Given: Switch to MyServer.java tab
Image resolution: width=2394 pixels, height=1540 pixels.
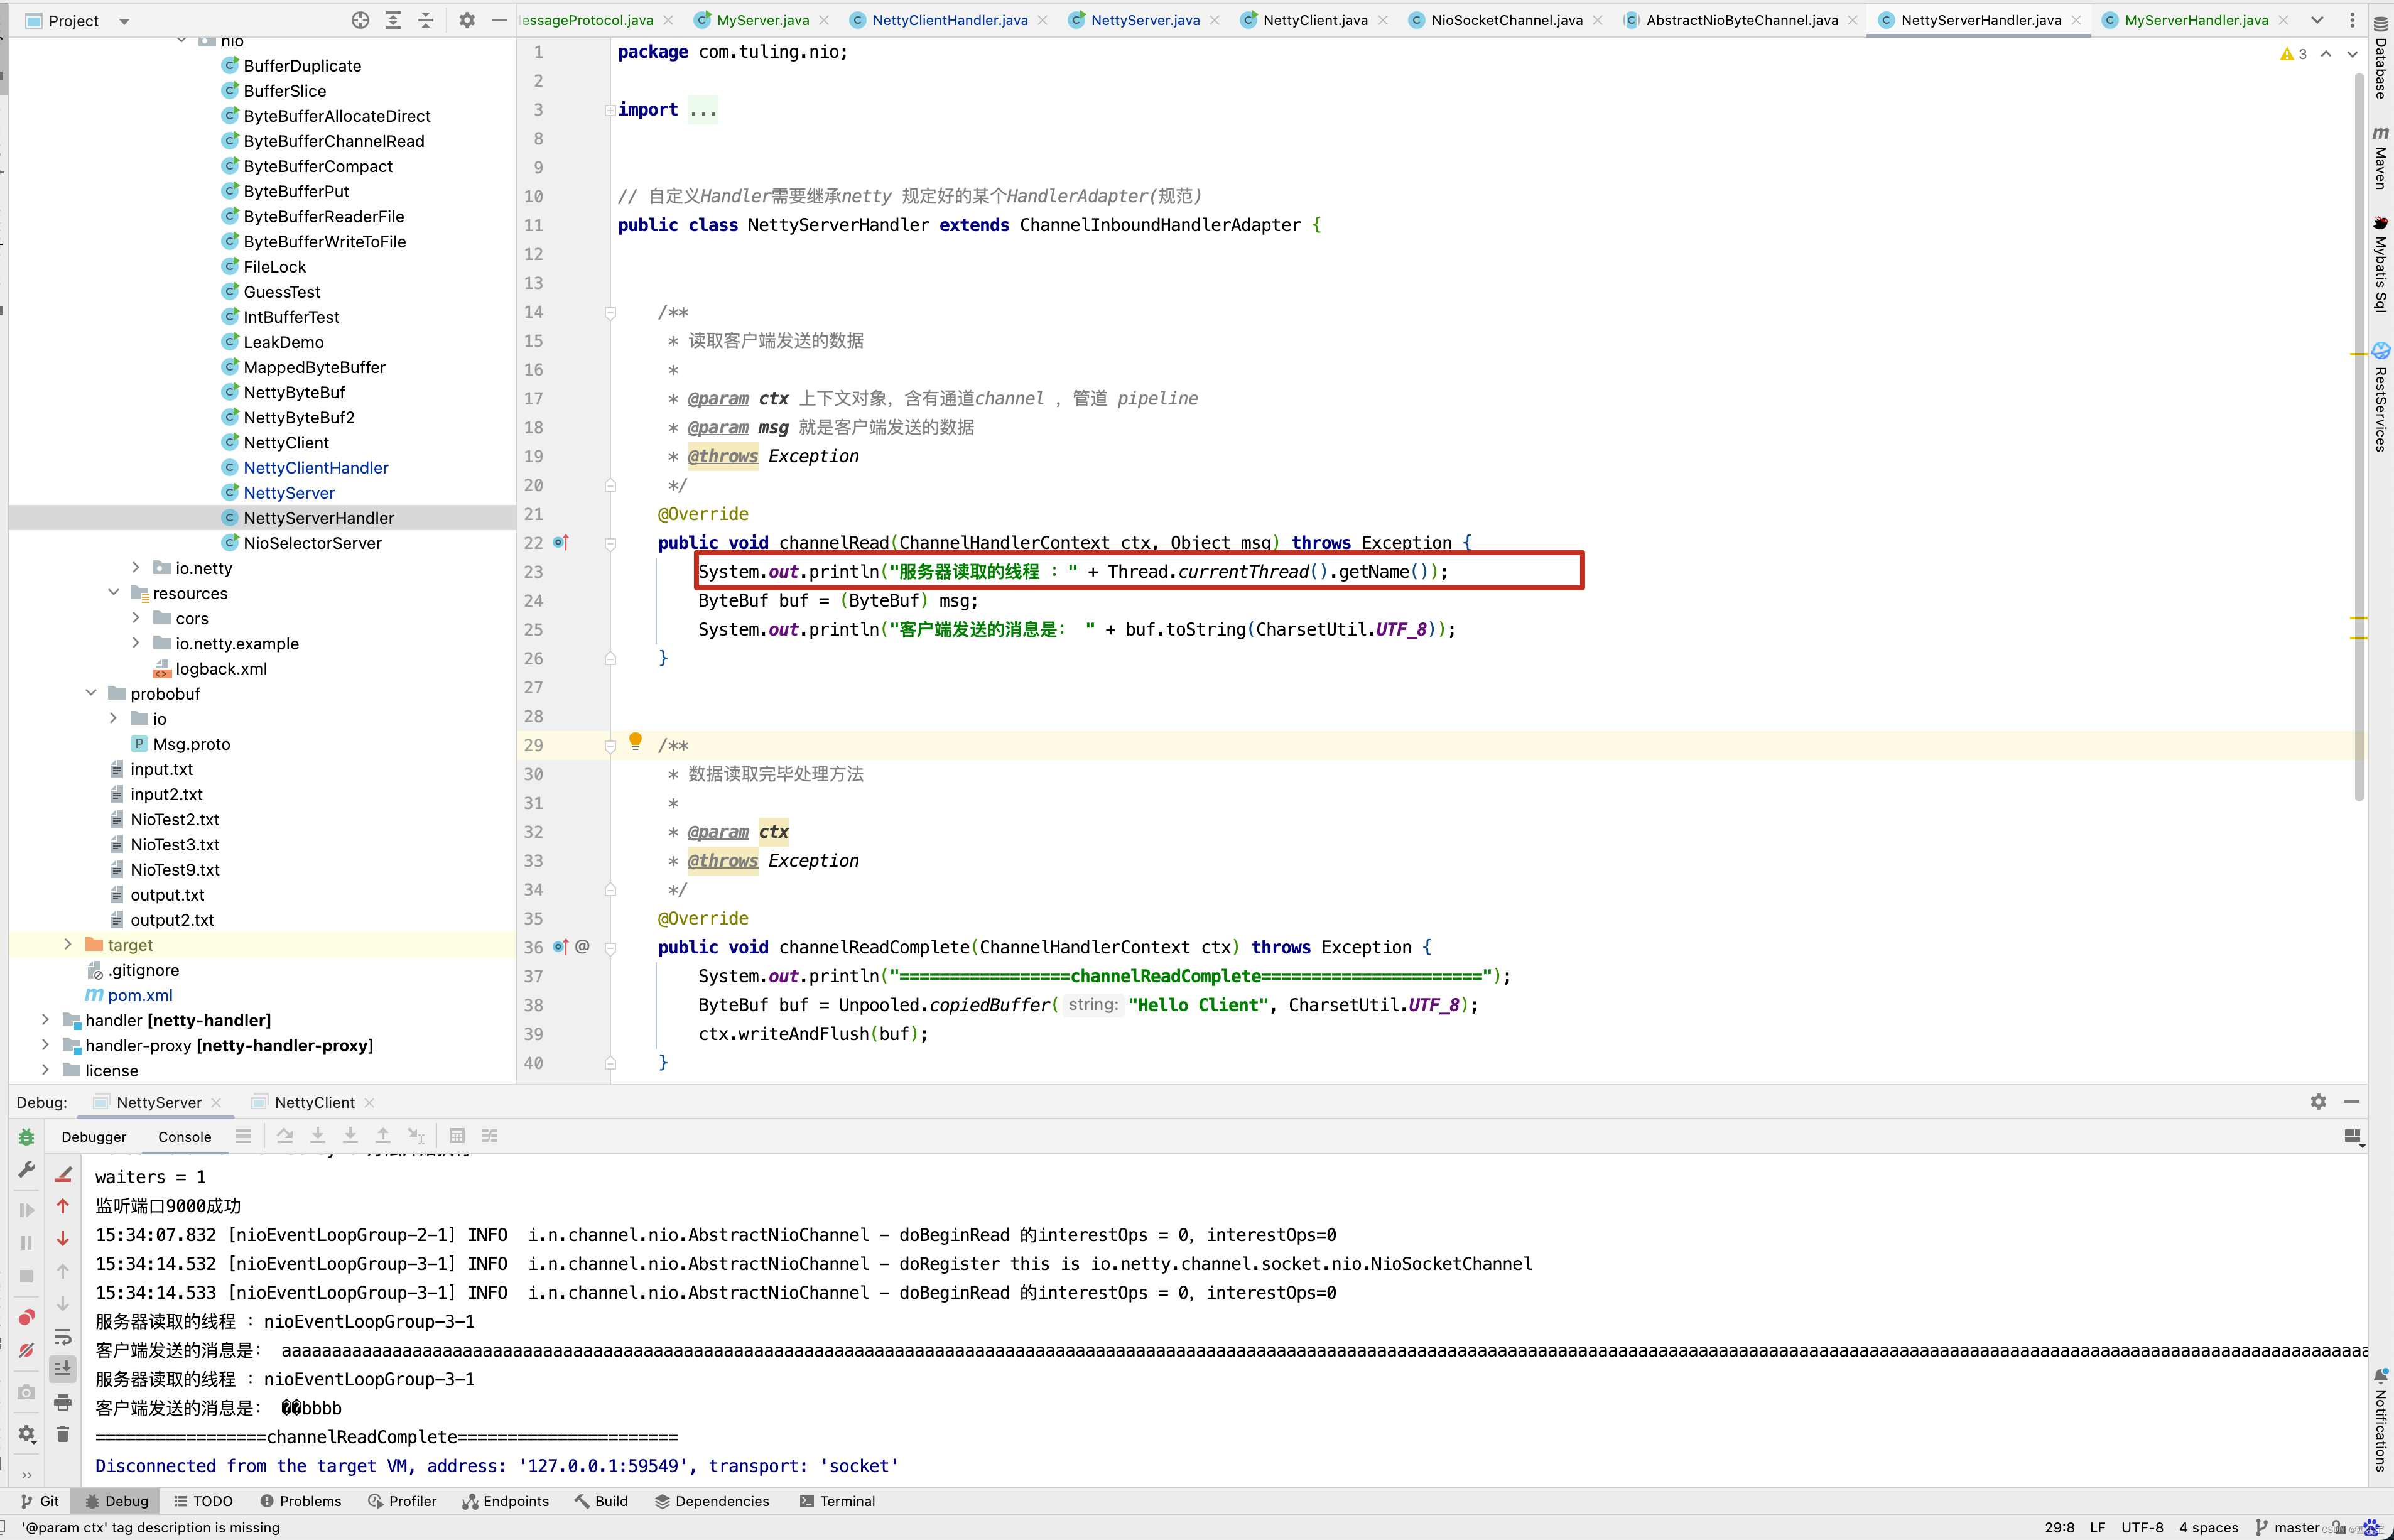Looking at the screenshot, I should tap(762, 20).
